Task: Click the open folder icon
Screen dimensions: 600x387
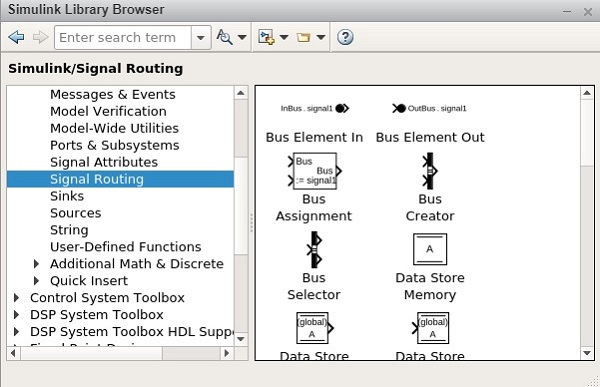Action: (x=303, y=37)
